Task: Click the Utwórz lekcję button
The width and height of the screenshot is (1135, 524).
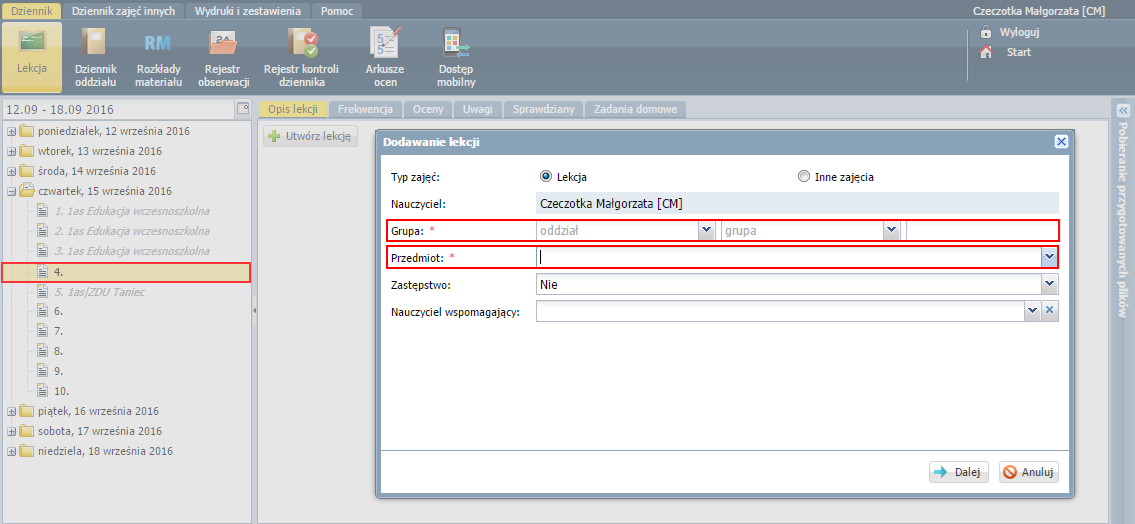Action: (x=310, y=135)
